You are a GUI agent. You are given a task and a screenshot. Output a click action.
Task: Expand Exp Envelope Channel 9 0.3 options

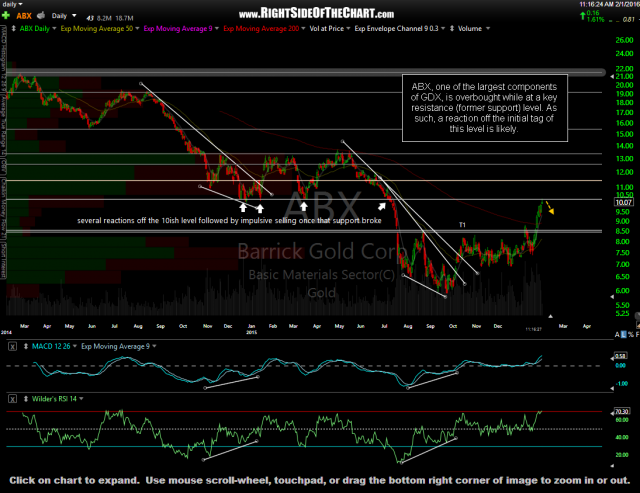pos(443,29)
